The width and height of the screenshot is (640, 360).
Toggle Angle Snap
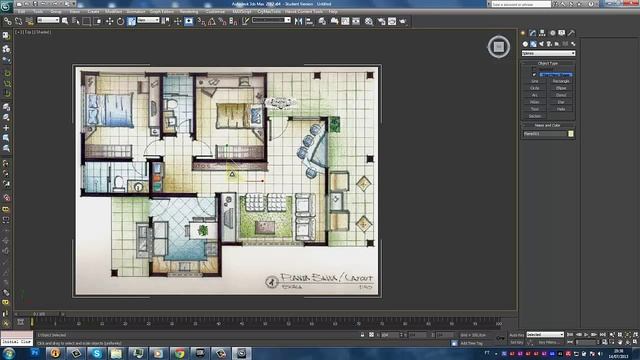[x=212, y=21]
